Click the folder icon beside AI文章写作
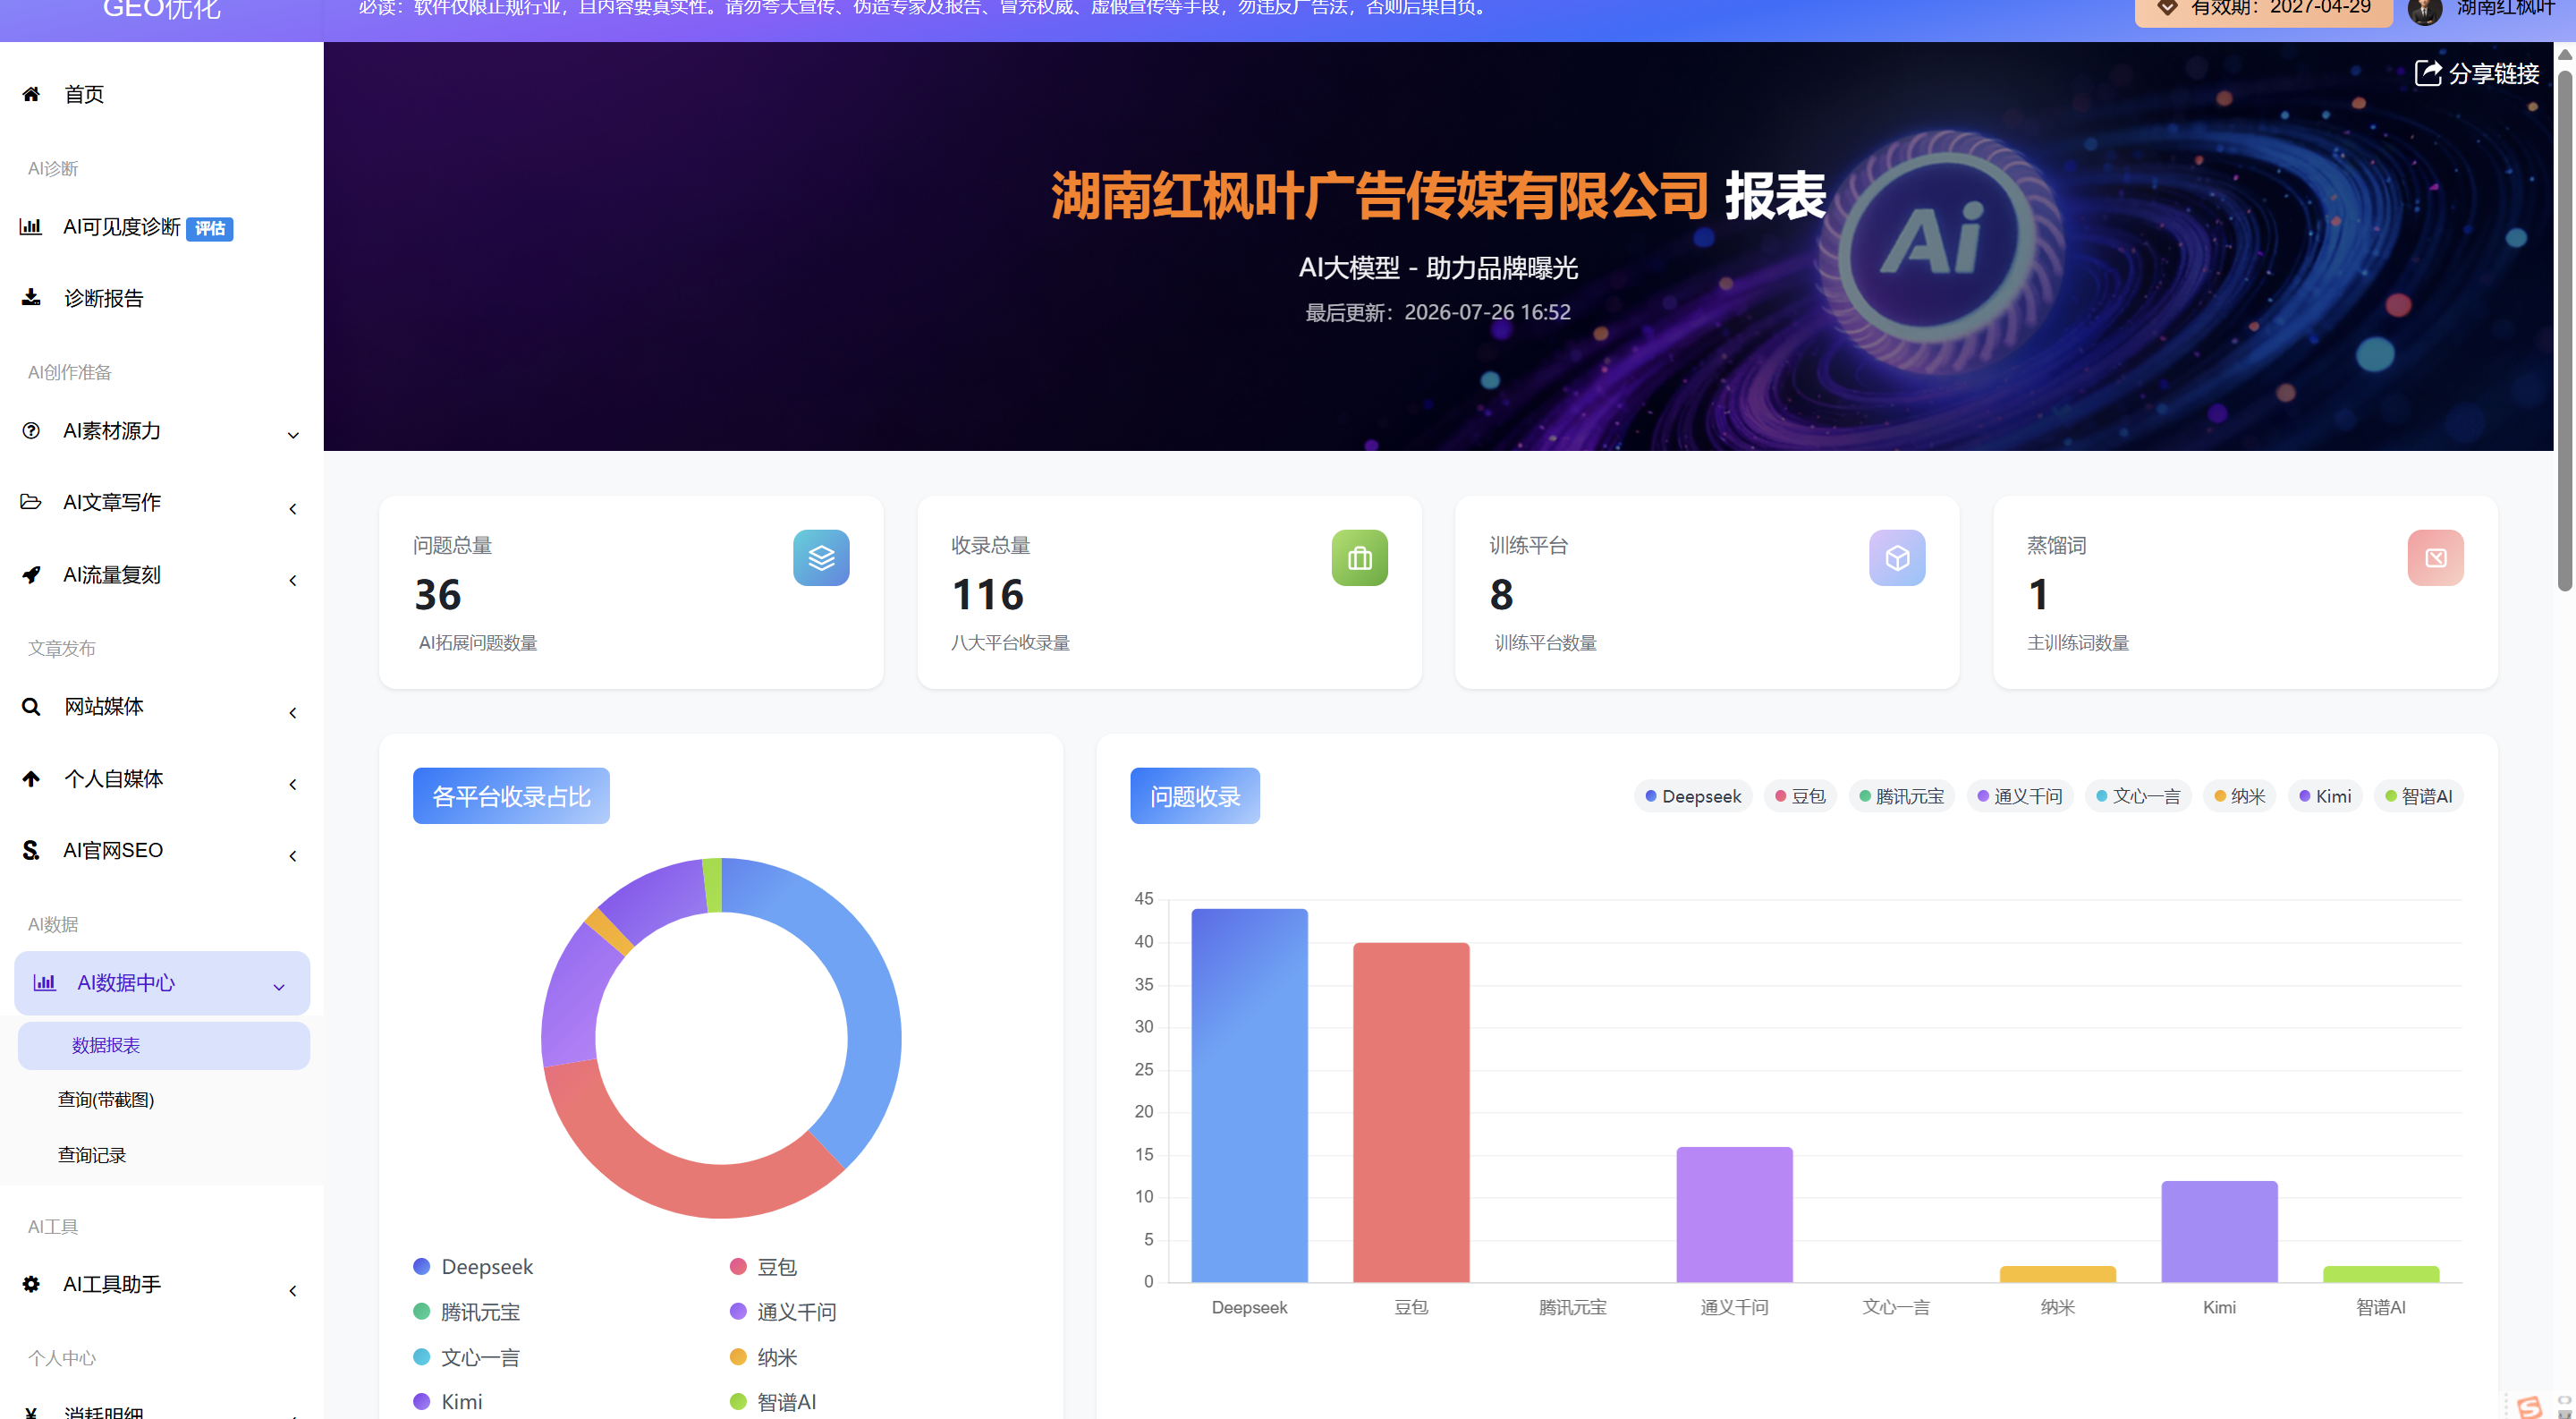The width and height of the screenshot is (2576, 1419). [x=31, y=501]
